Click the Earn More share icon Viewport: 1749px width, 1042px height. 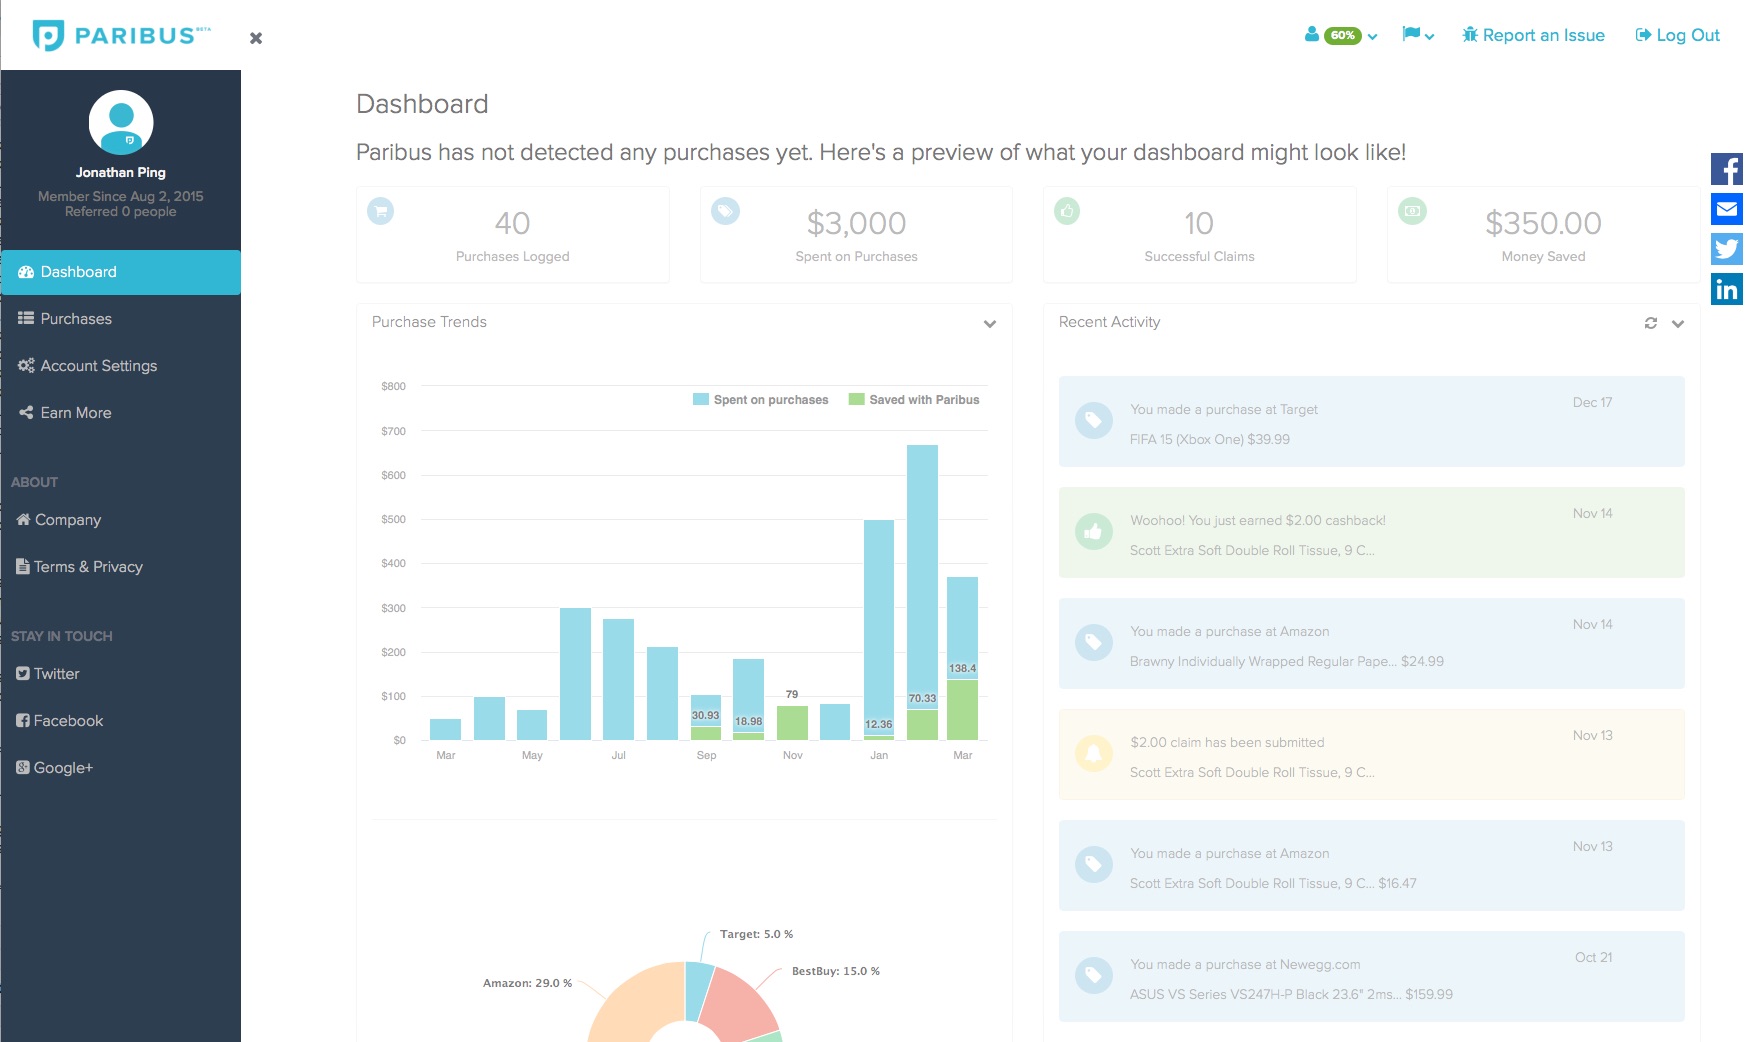[26, 412]
